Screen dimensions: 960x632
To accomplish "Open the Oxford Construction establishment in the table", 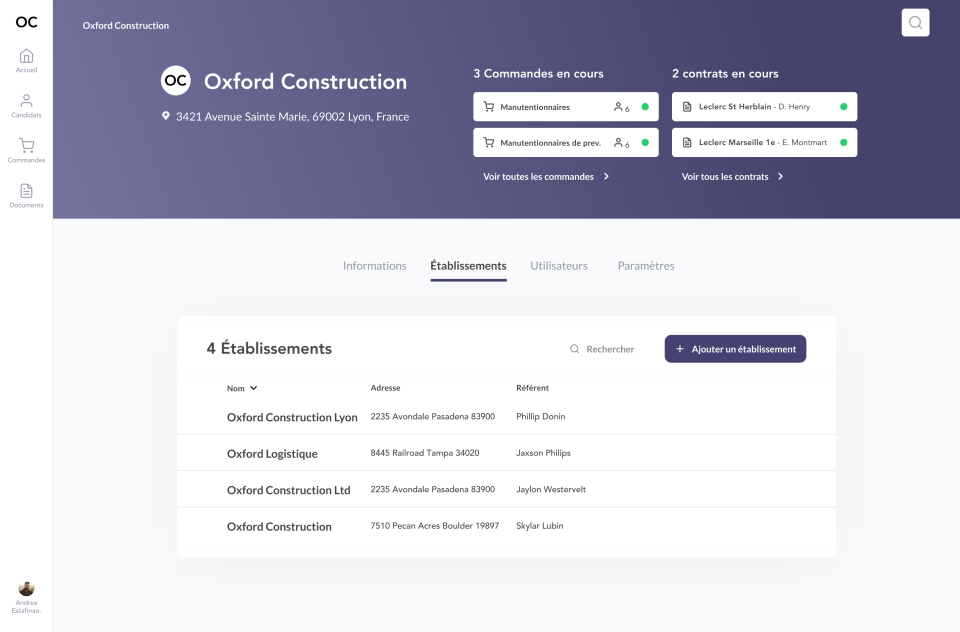I will 506,526.
